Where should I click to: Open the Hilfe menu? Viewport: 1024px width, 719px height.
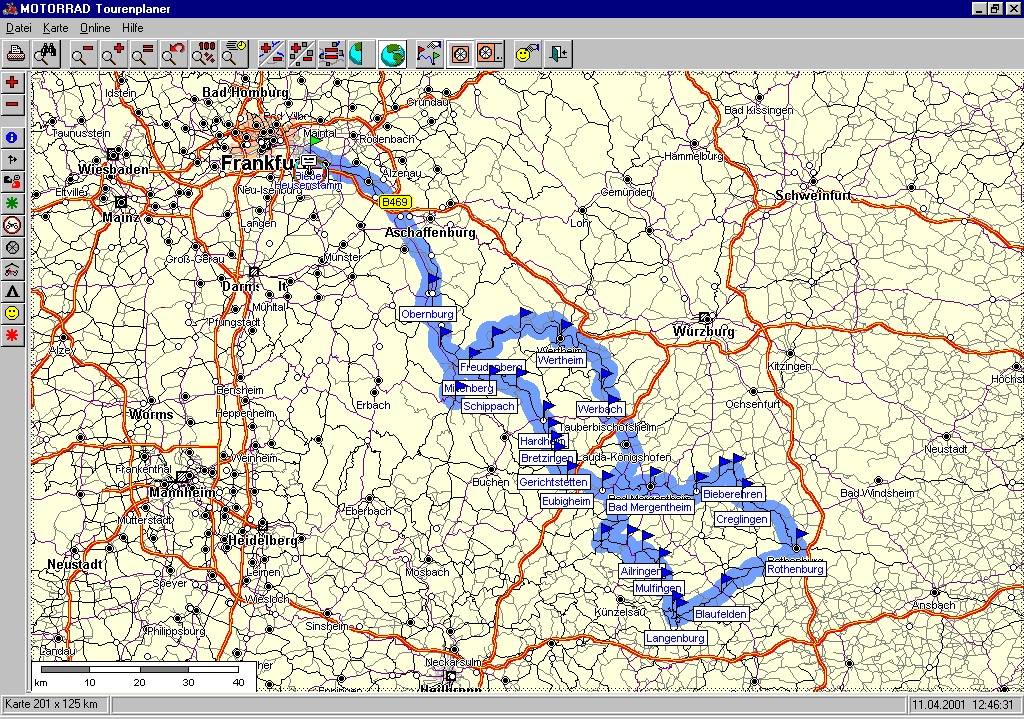(x=133, y=28)
